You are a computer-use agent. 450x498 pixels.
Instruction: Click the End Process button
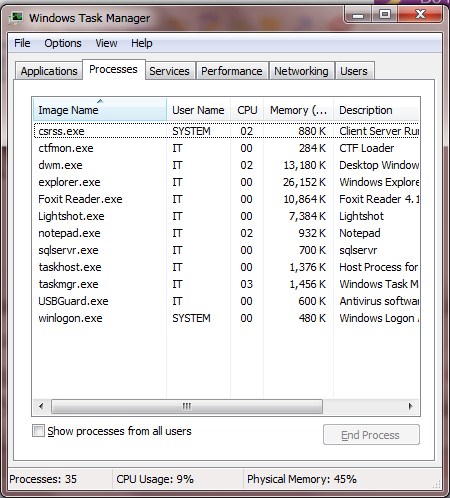(371, 435)
